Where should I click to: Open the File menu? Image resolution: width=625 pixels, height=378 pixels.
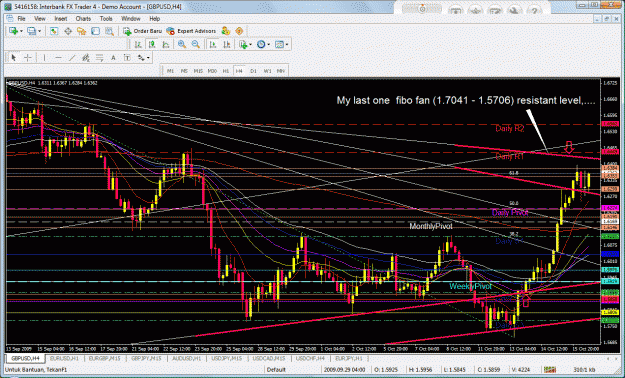21,19
